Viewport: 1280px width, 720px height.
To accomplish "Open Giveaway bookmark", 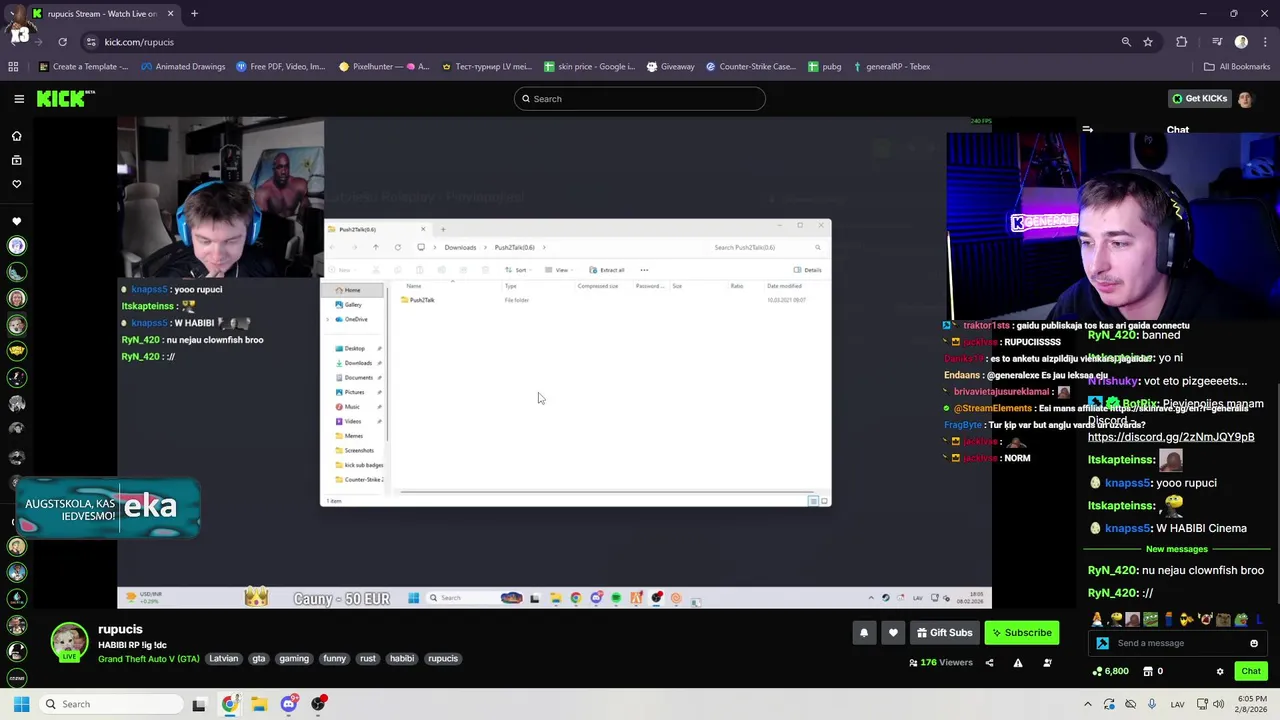I will [670, 67].
